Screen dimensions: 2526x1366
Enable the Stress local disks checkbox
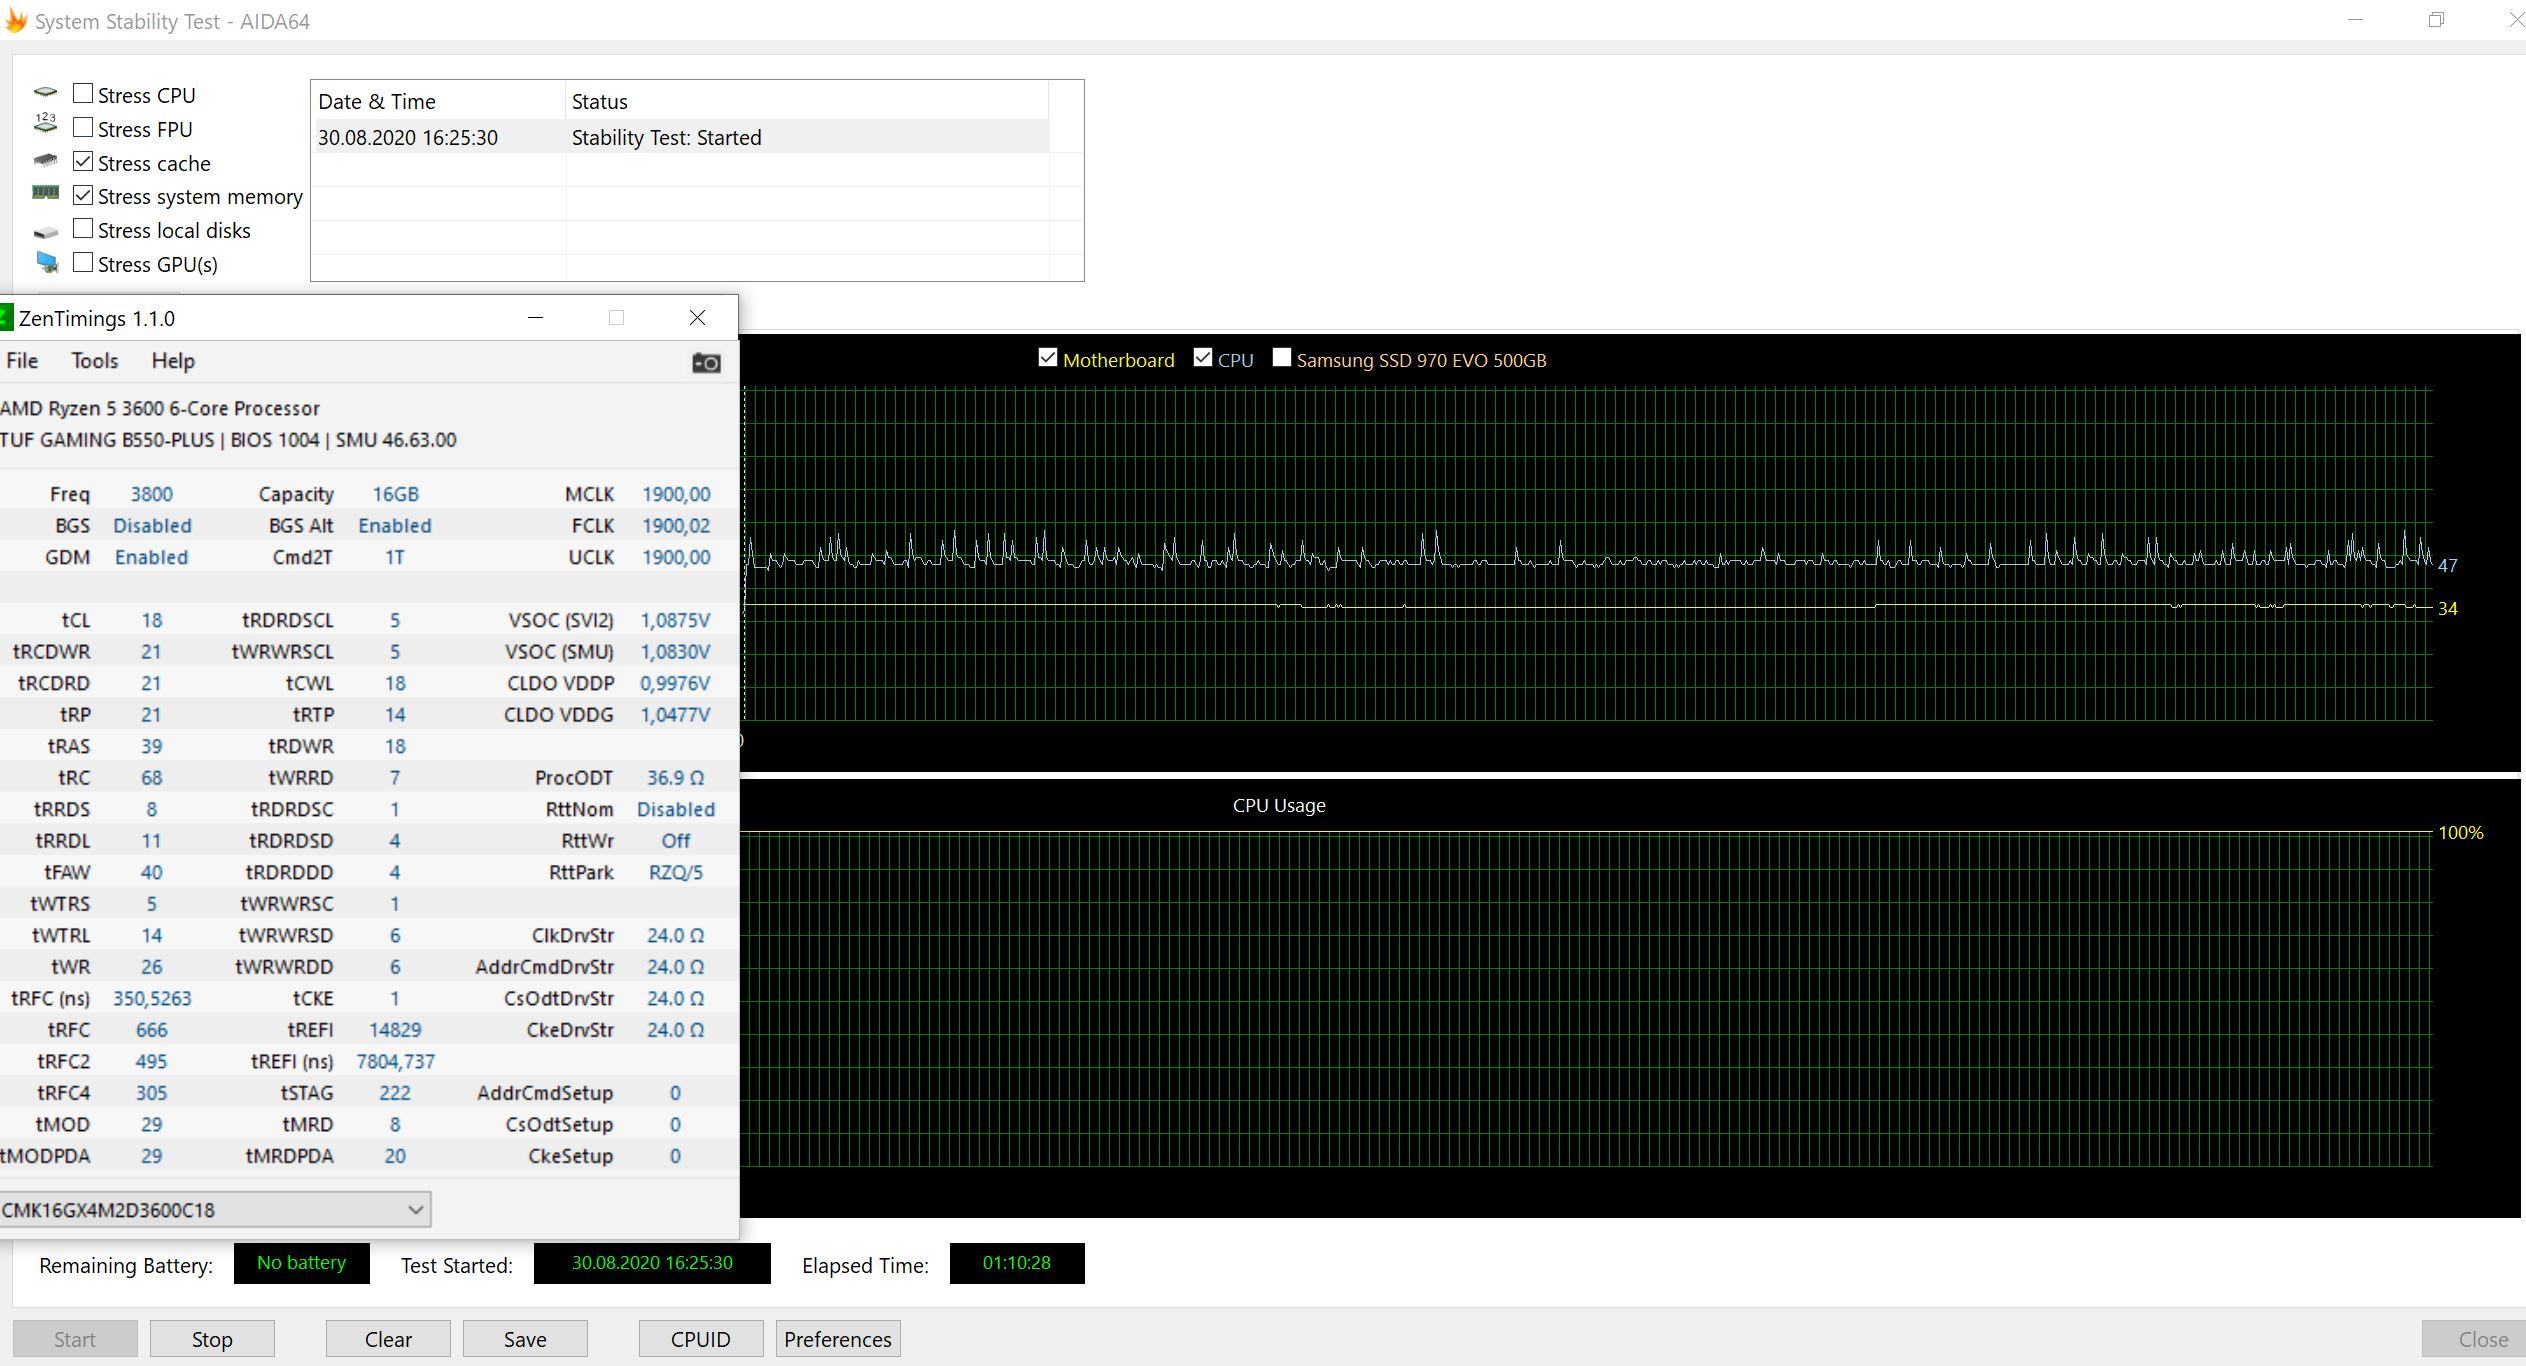[x=83, y=229]
